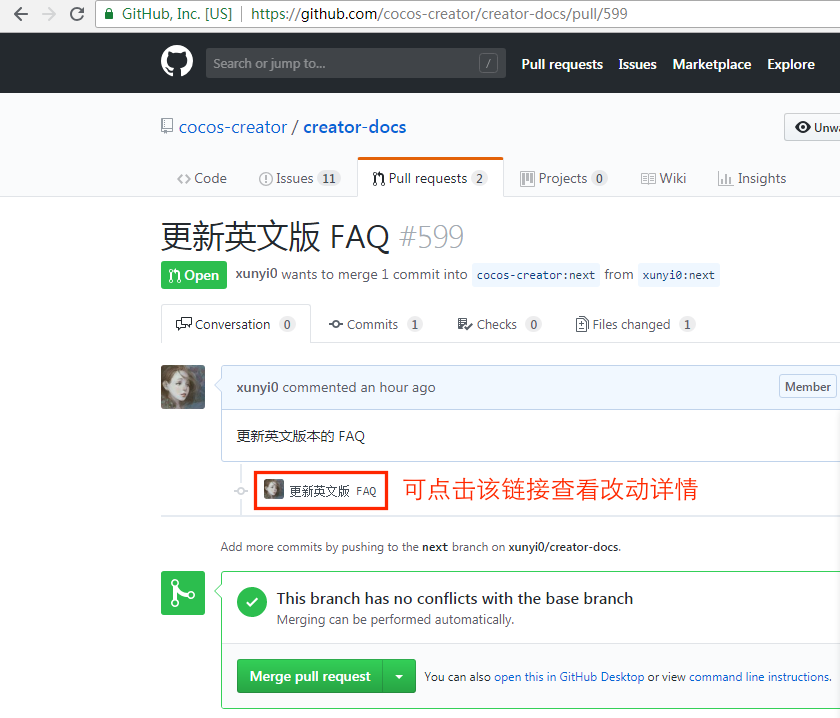Click the Wiki book icon
Viewport: 840px width, 718px height.
(648, 179)
